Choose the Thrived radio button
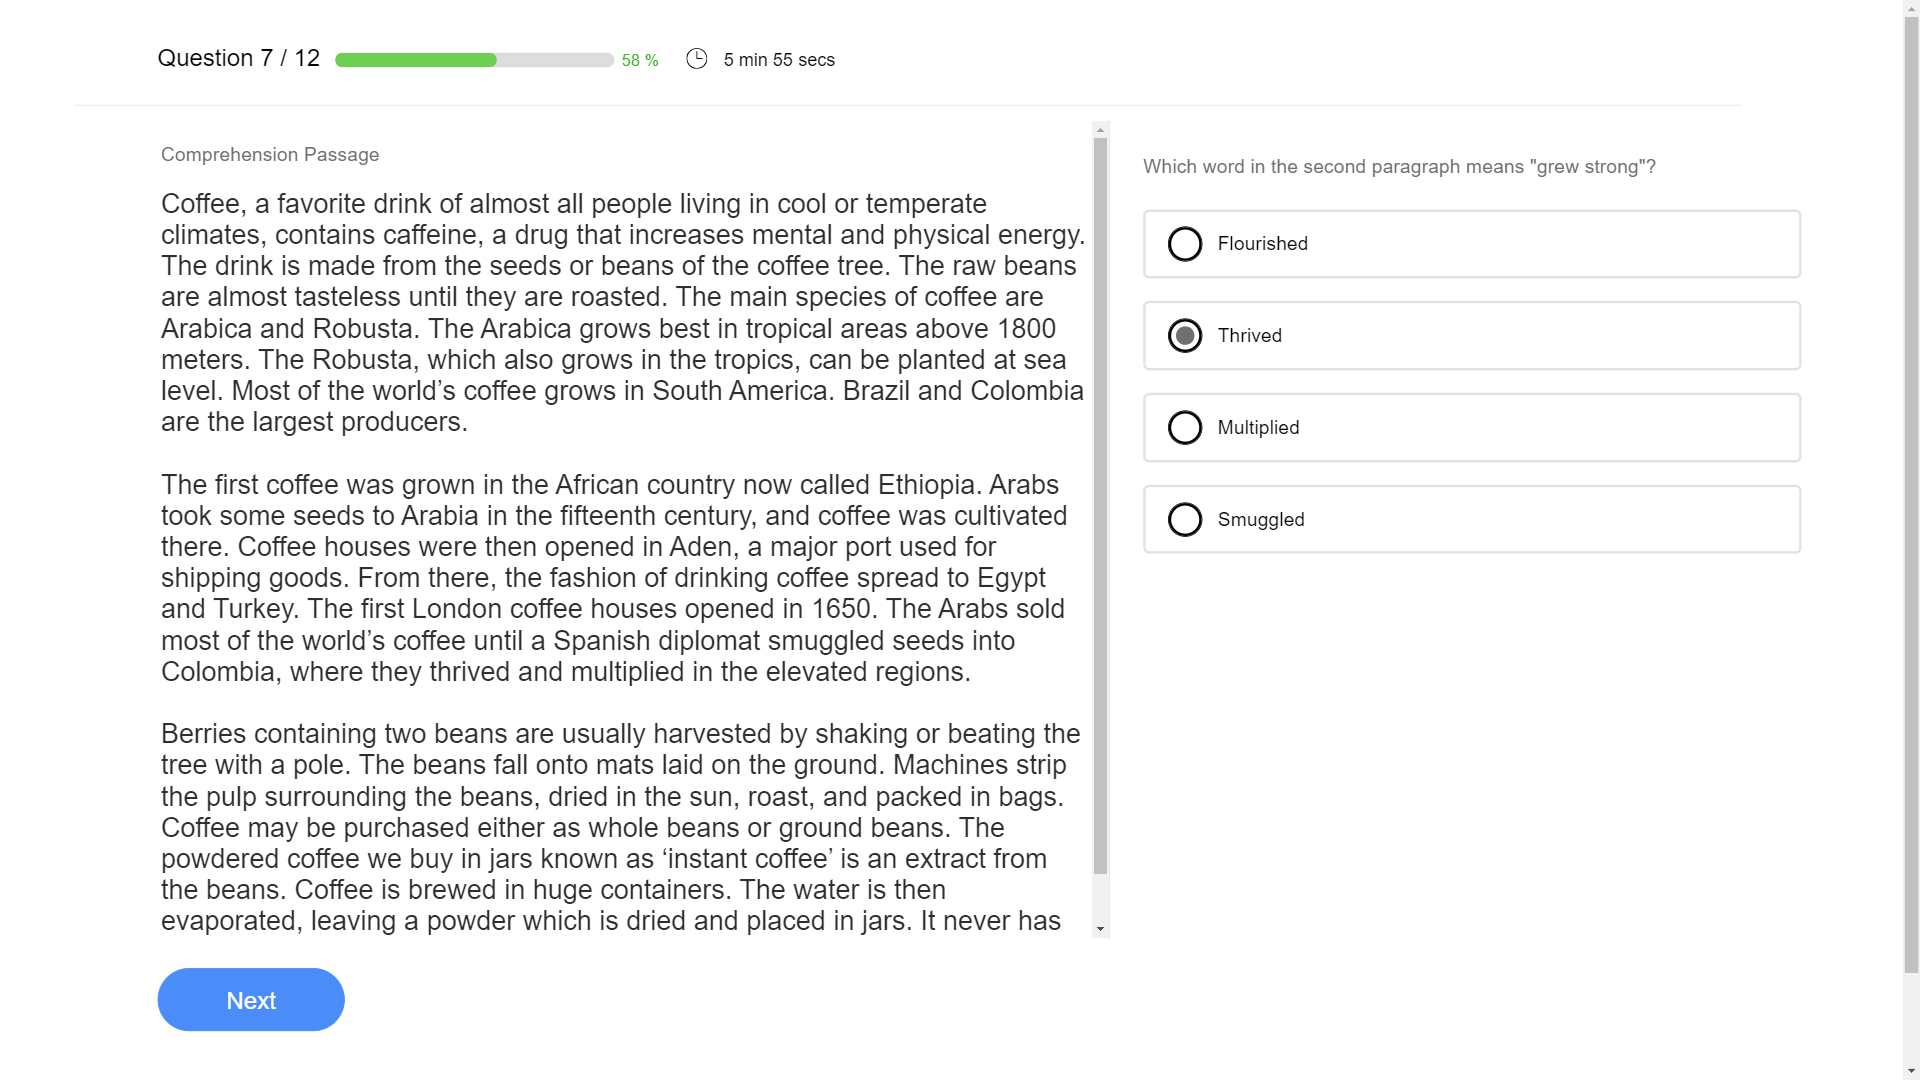Viewport: 1920px width, 1080px height. pyautogui.click(x=1185, y=336)
